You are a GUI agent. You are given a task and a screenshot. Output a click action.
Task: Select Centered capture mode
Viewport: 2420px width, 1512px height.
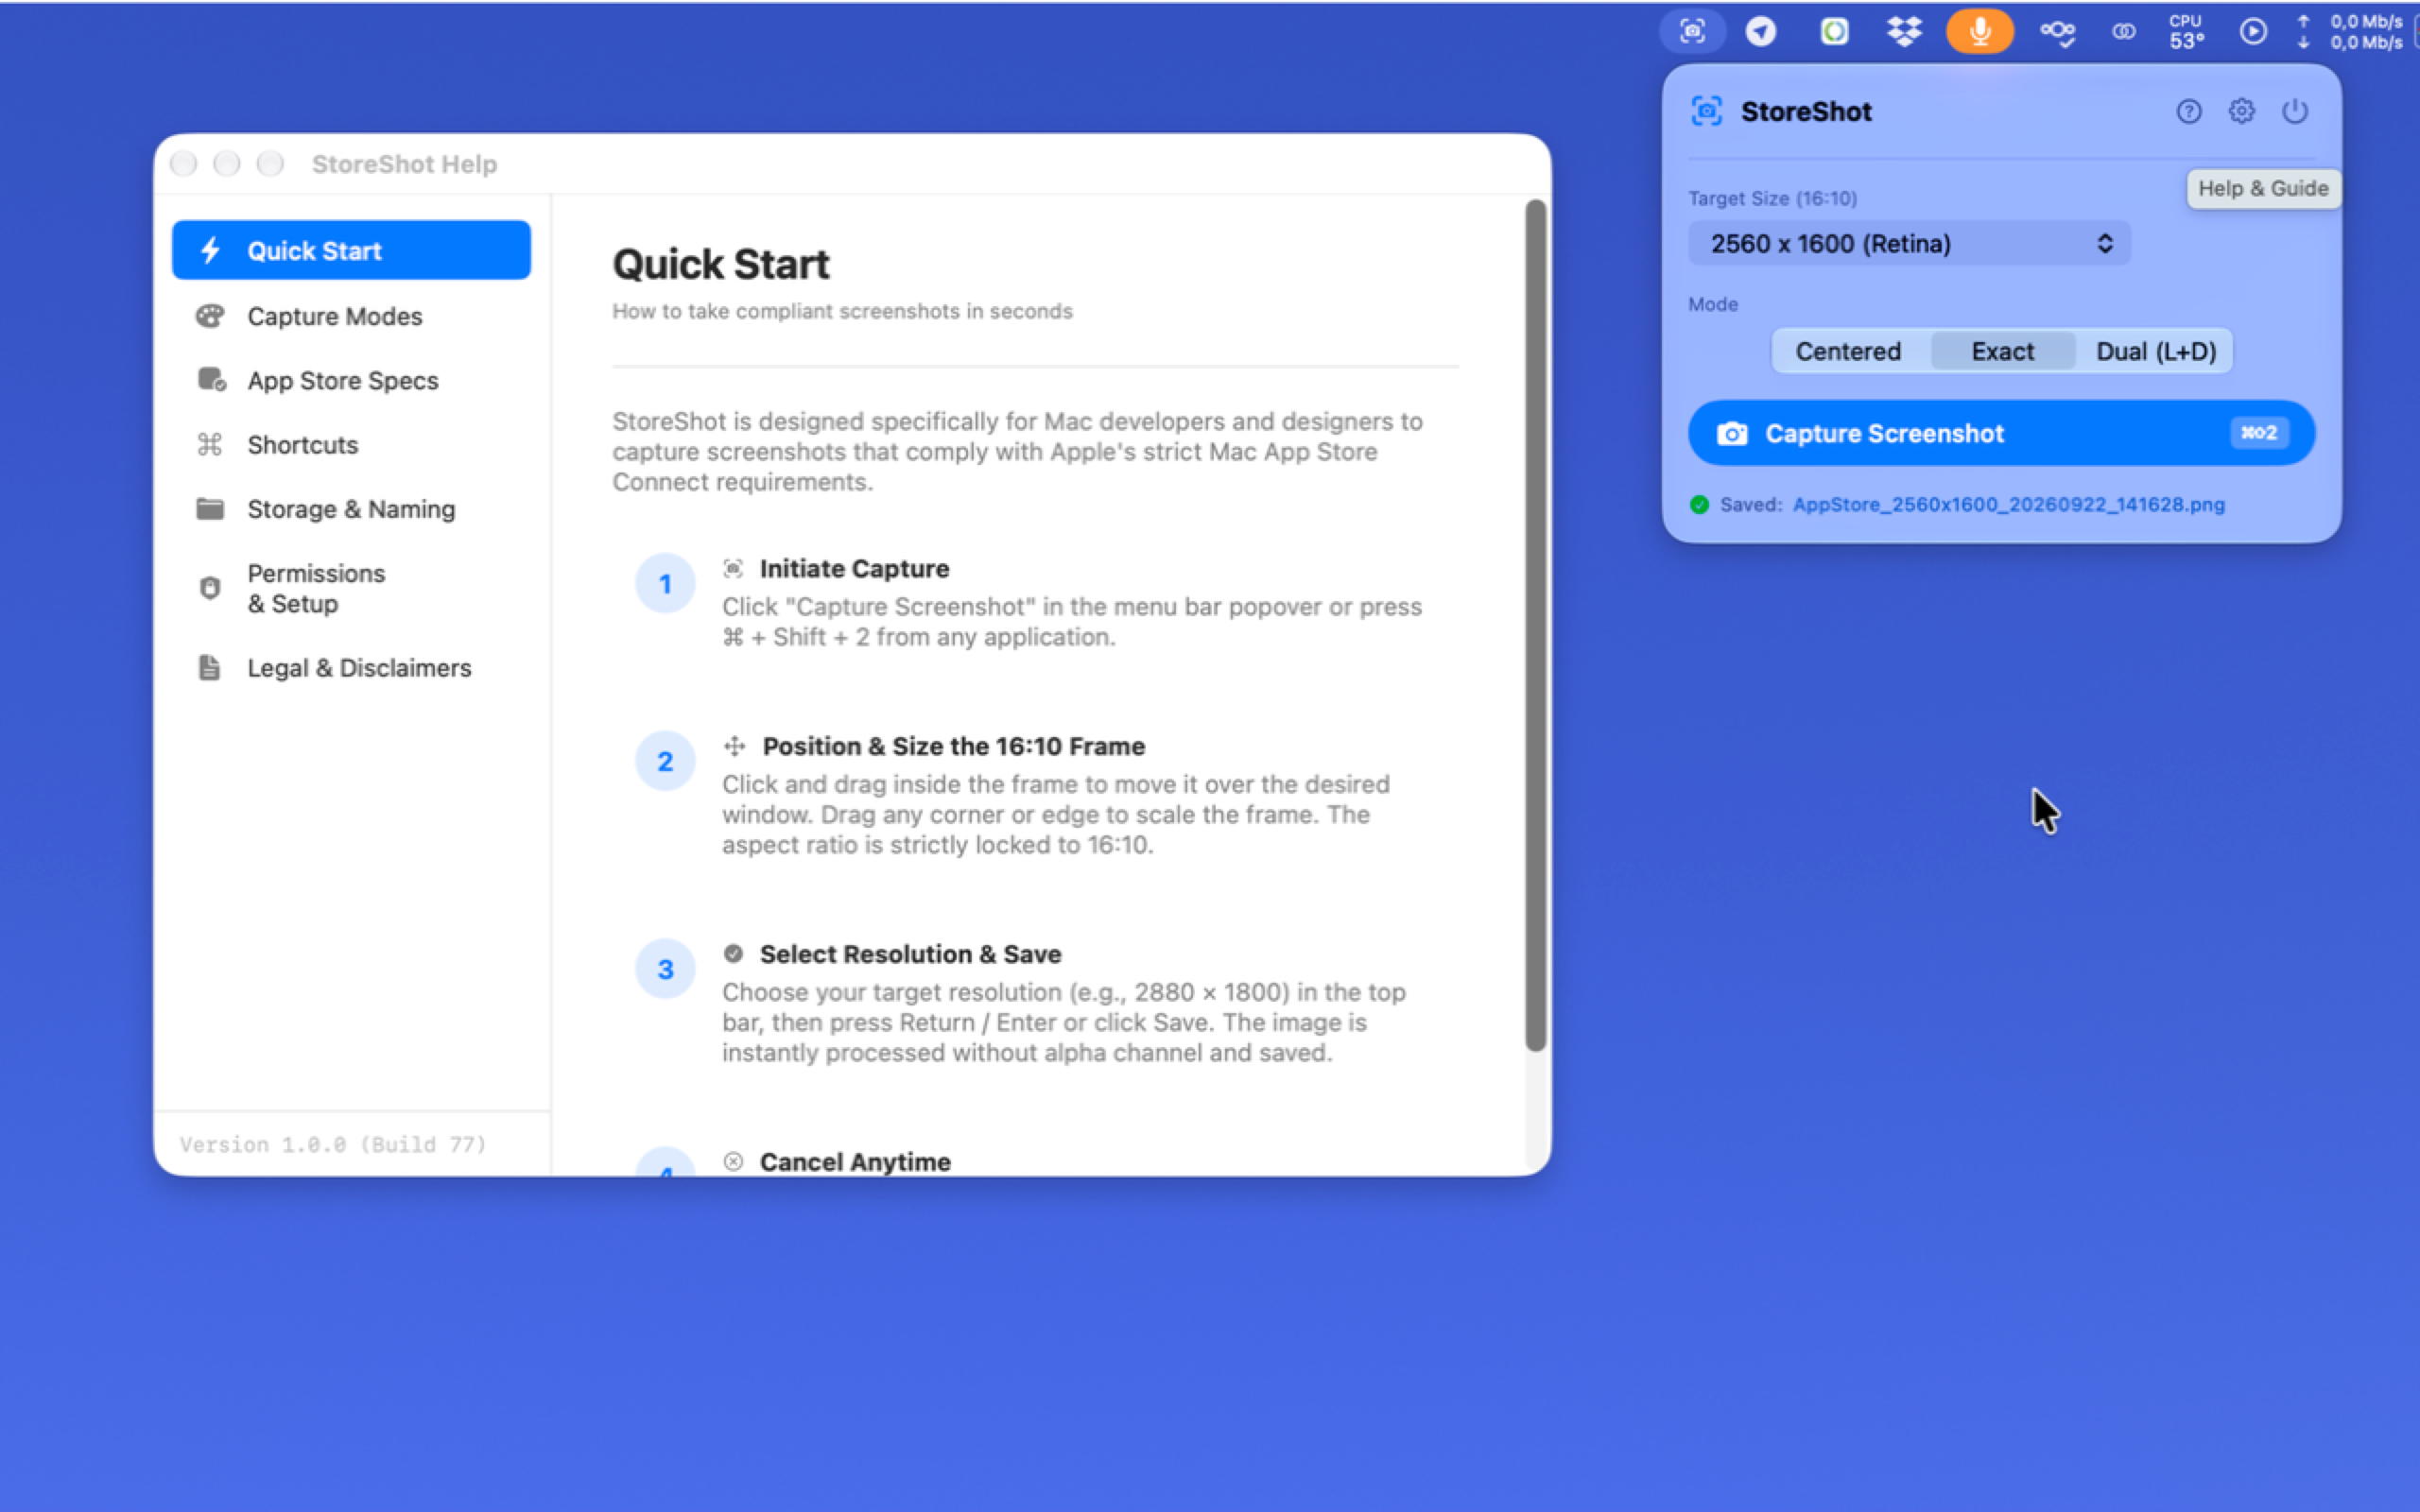1848,351
